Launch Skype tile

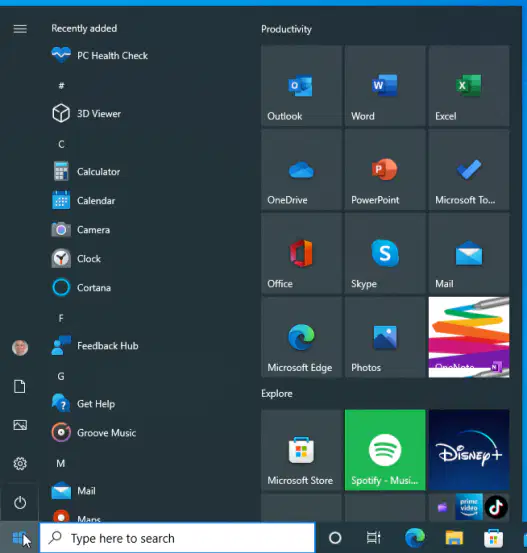(x=385, y=253)
